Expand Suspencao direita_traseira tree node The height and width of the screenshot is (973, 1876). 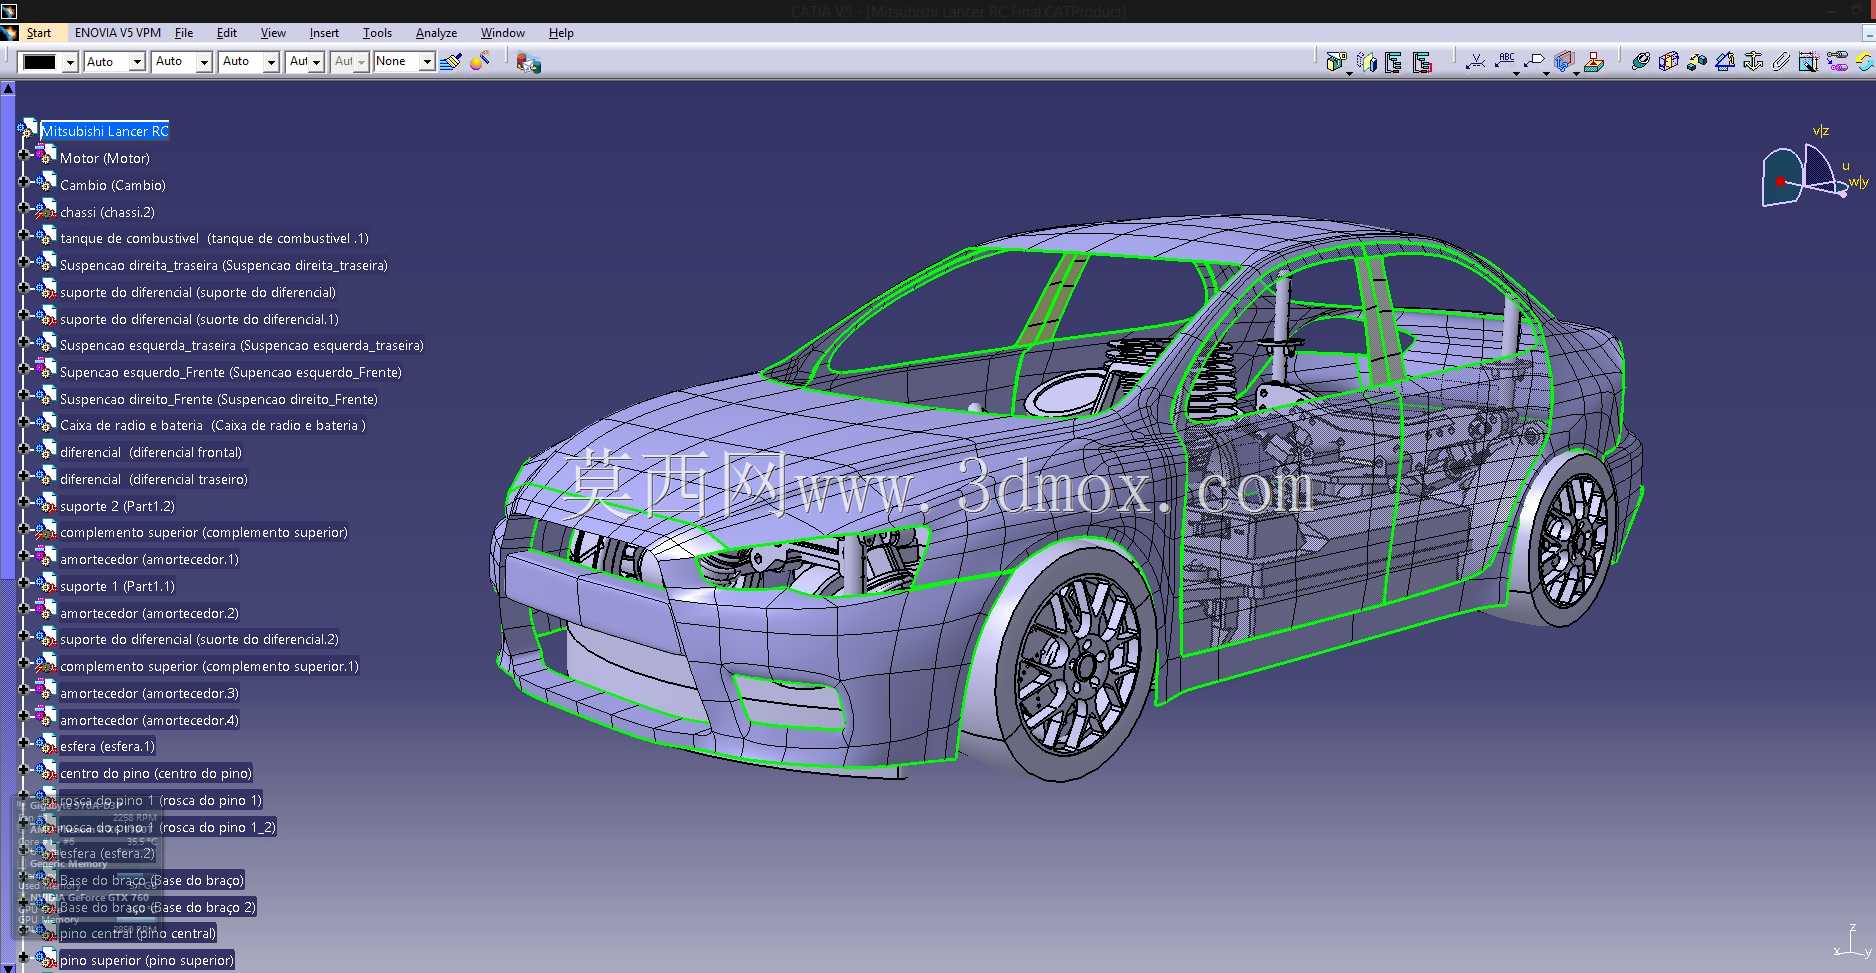click(24, 263)
